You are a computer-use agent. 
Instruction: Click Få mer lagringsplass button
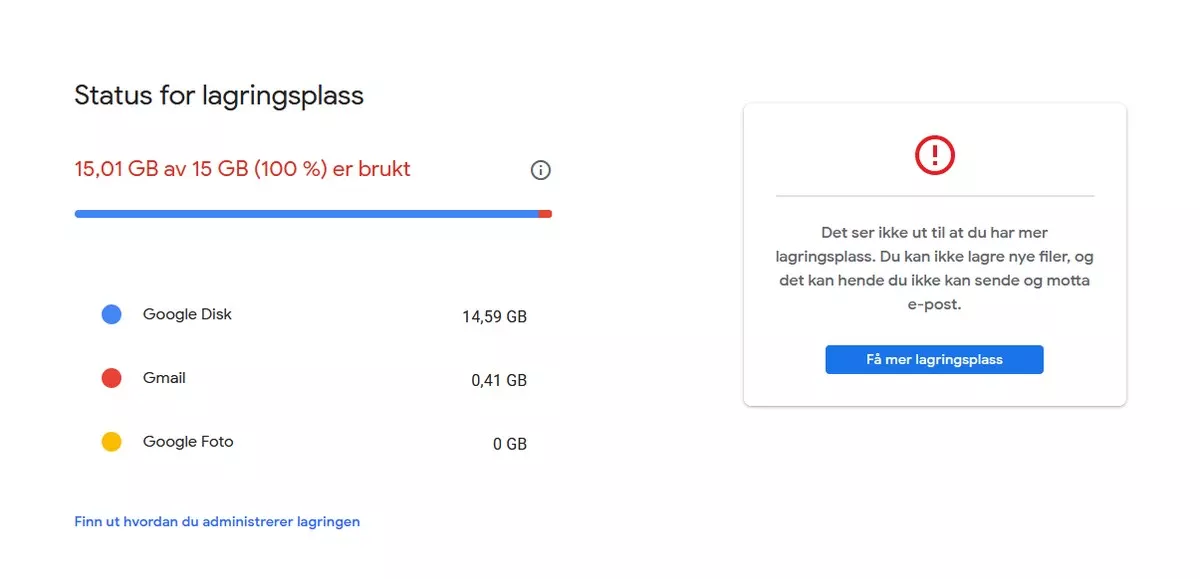(x=934, y=359)
